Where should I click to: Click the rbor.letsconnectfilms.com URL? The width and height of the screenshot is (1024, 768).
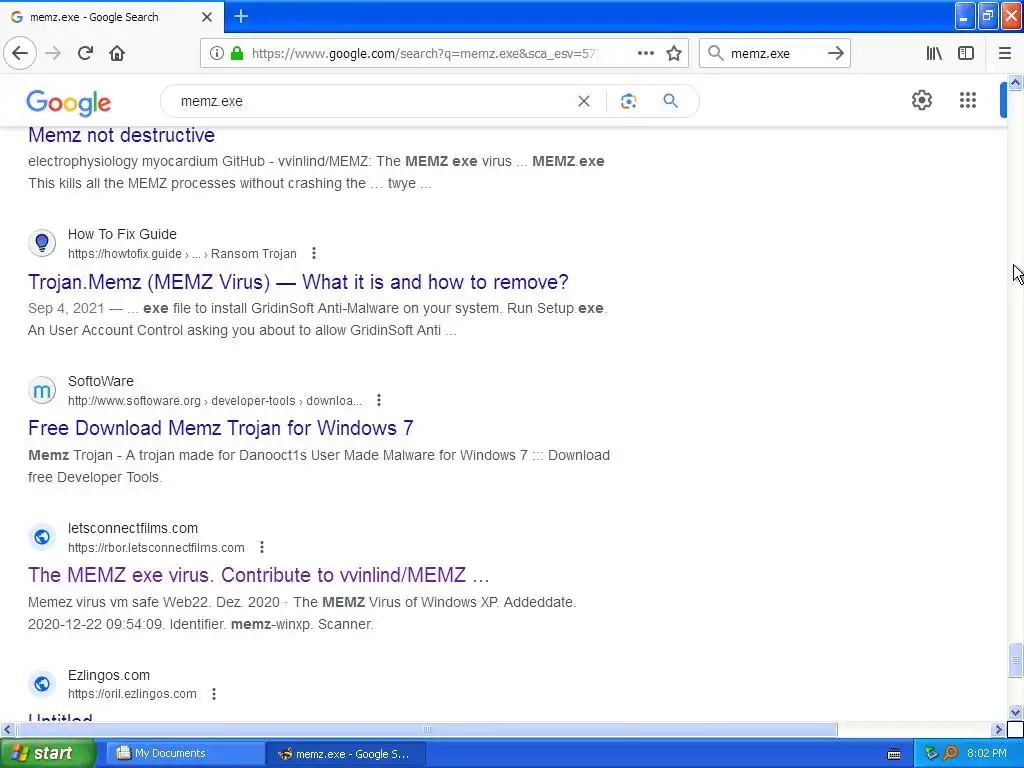click(156, 548)
